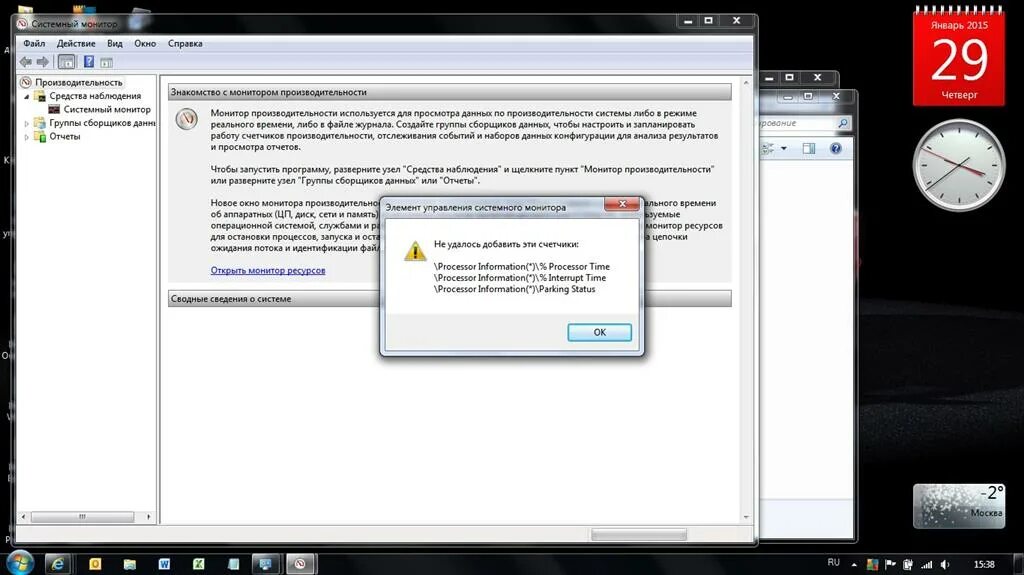The image size is (1024, 575).
Task: Click left arrow of tree horizontal scrollbar
Action: (x=24, y=517)
